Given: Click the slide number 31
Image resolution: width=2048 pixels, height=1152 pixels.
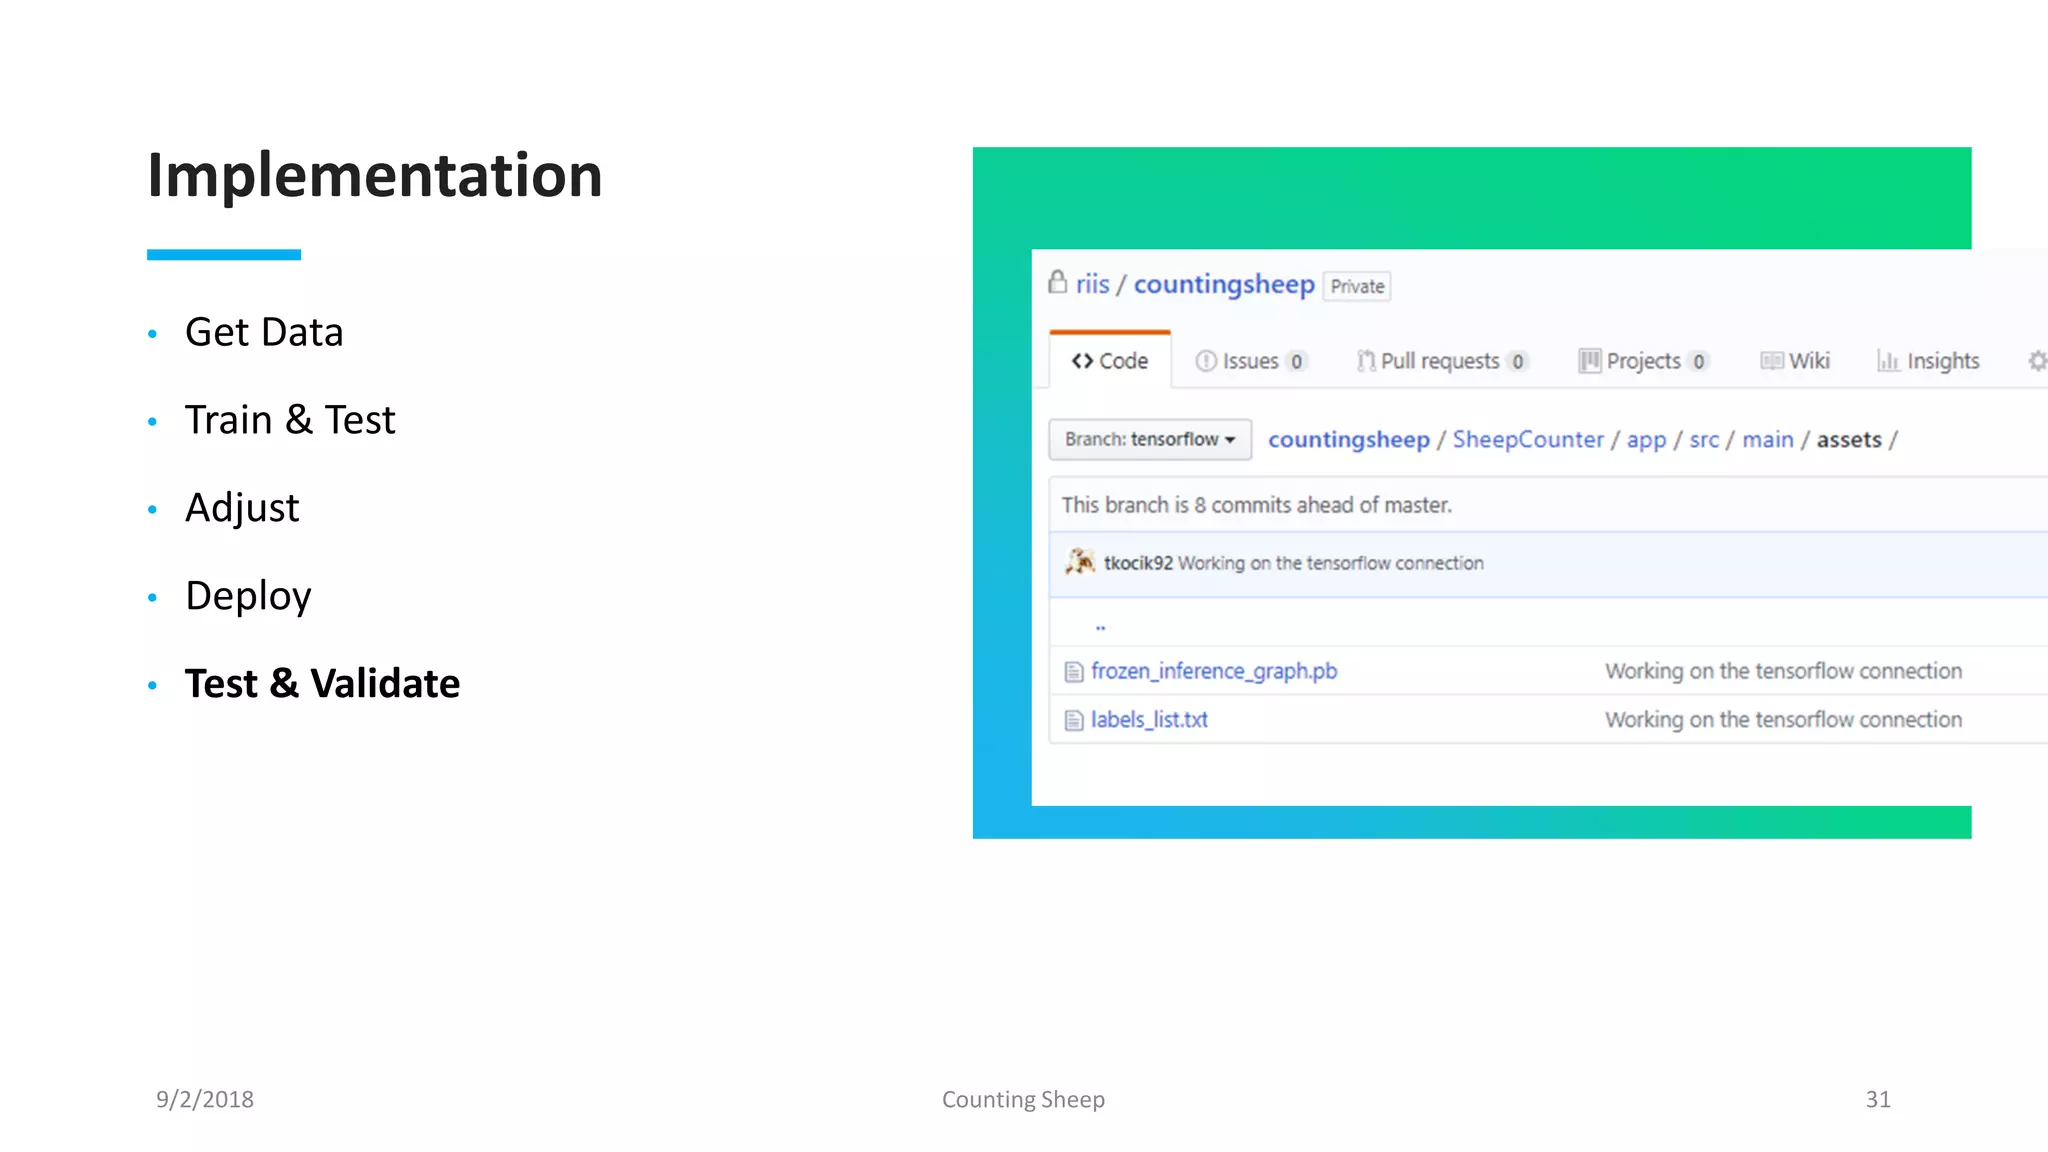Looking at the screenshot, I should (x=1878, y=1099).
